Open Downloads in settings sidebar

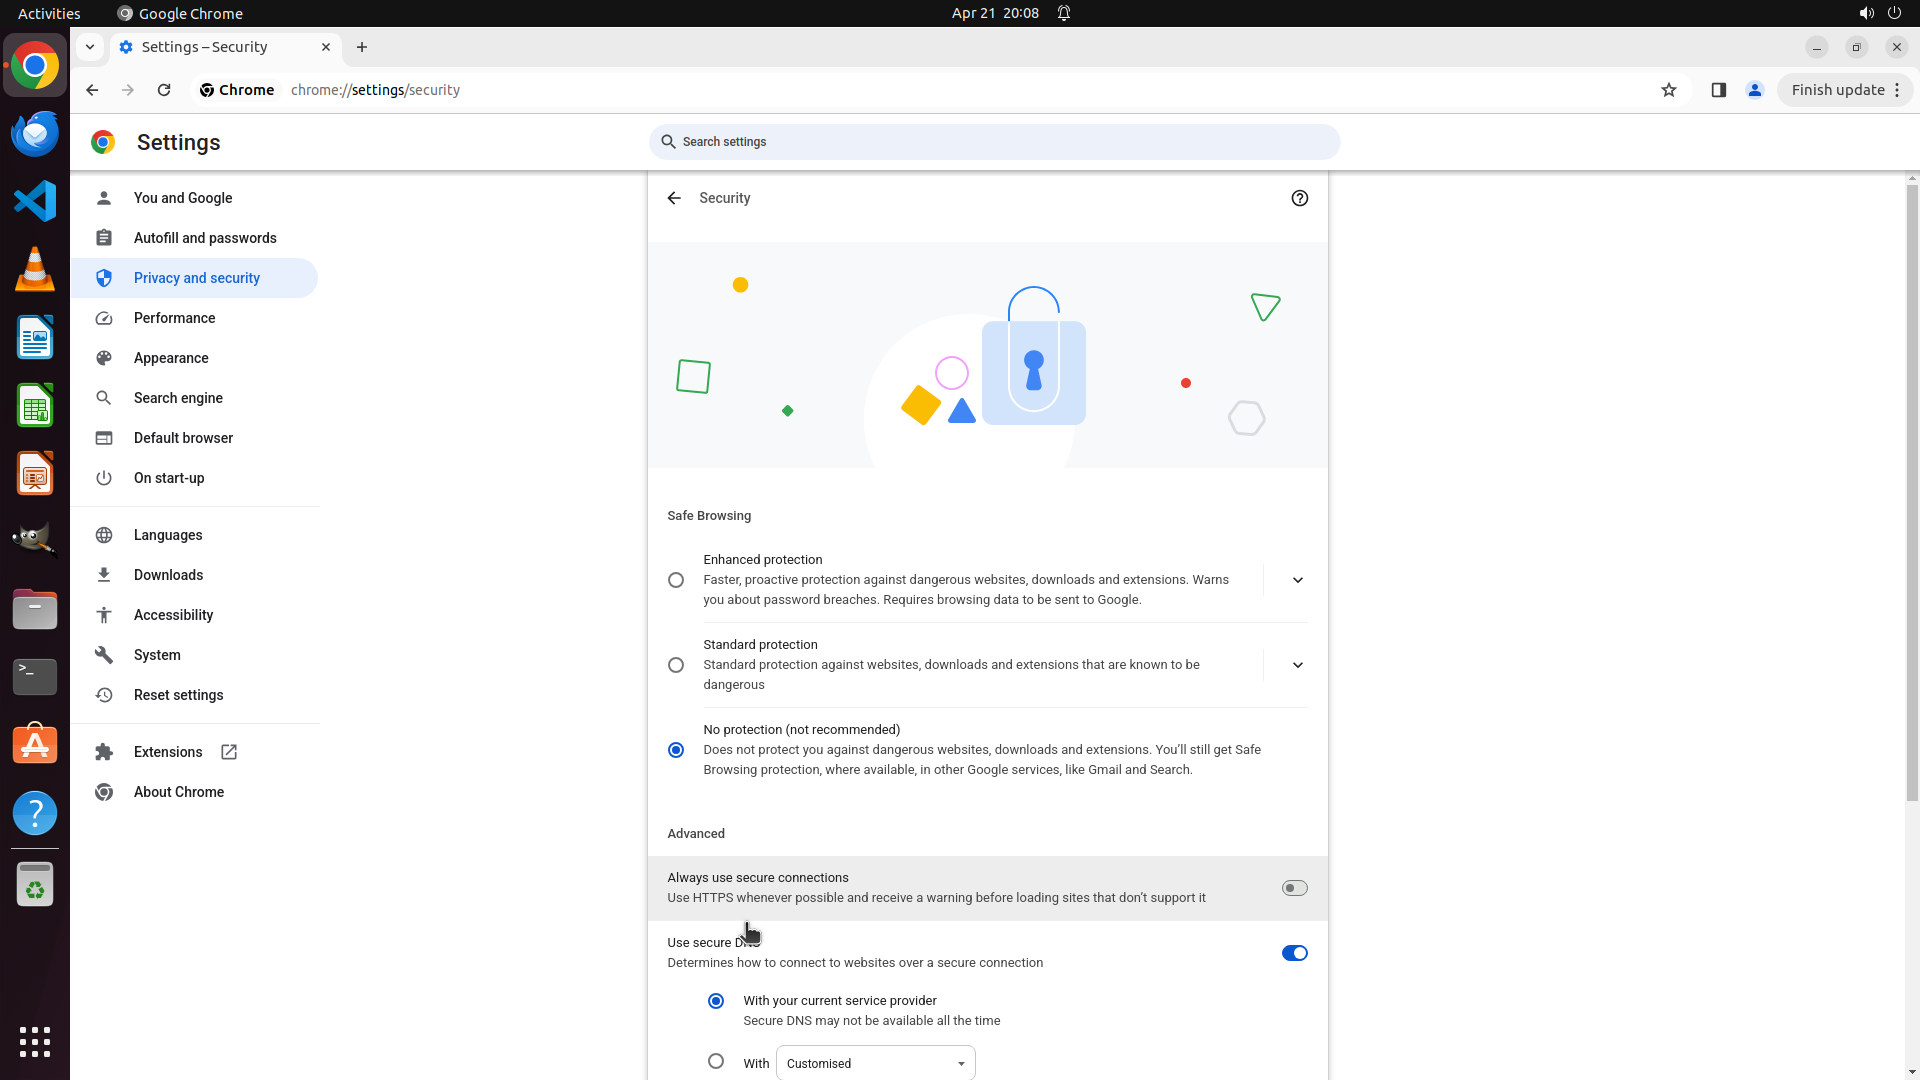click(x=168, y=575)
